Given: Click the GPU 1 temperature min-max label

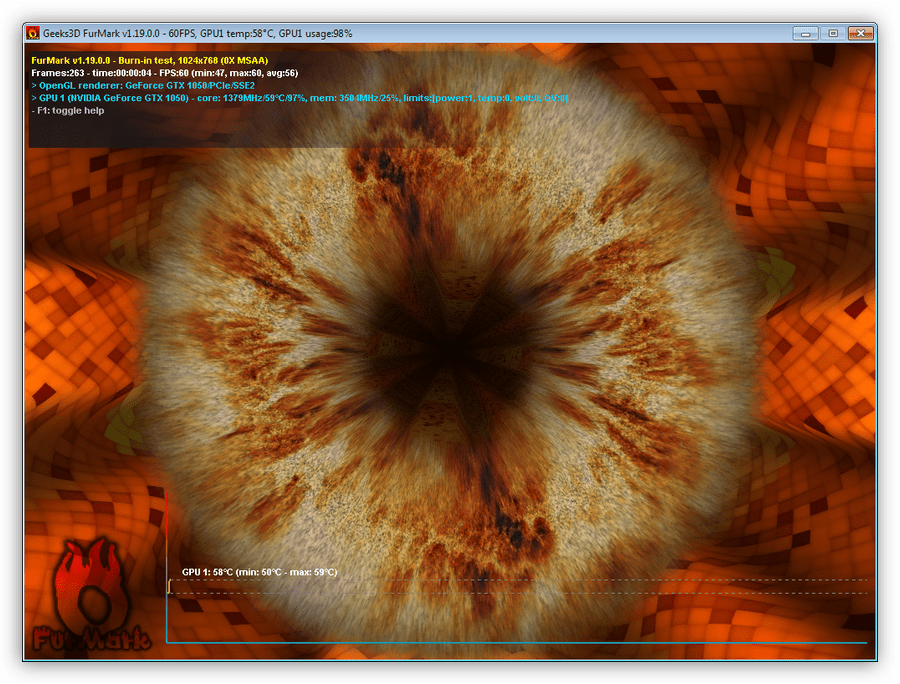Looking at the screenshot, I should point(259,572).
